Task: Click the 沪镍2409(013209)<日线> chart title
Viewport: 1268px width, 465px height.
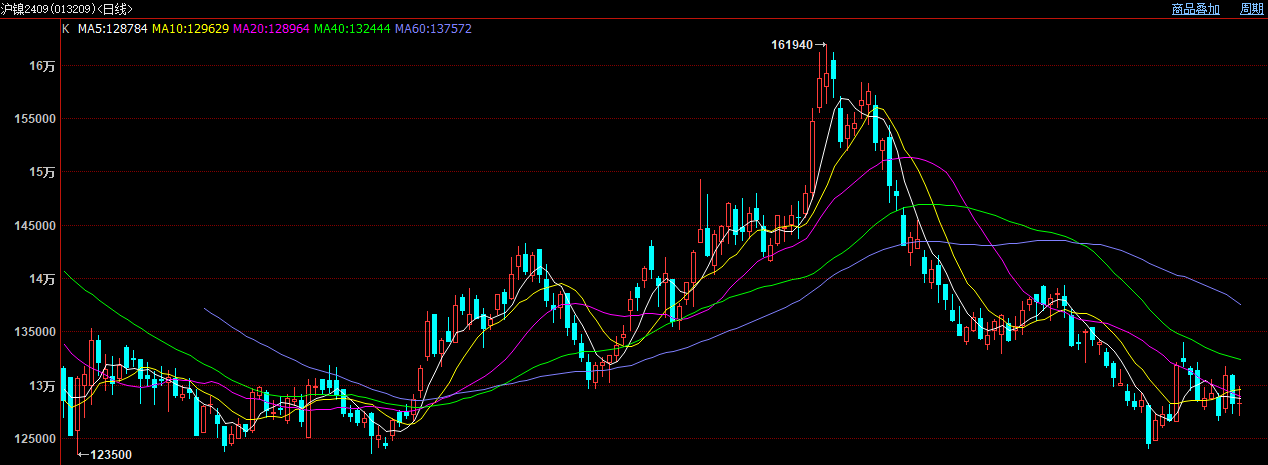Action: tap(66, 9)
